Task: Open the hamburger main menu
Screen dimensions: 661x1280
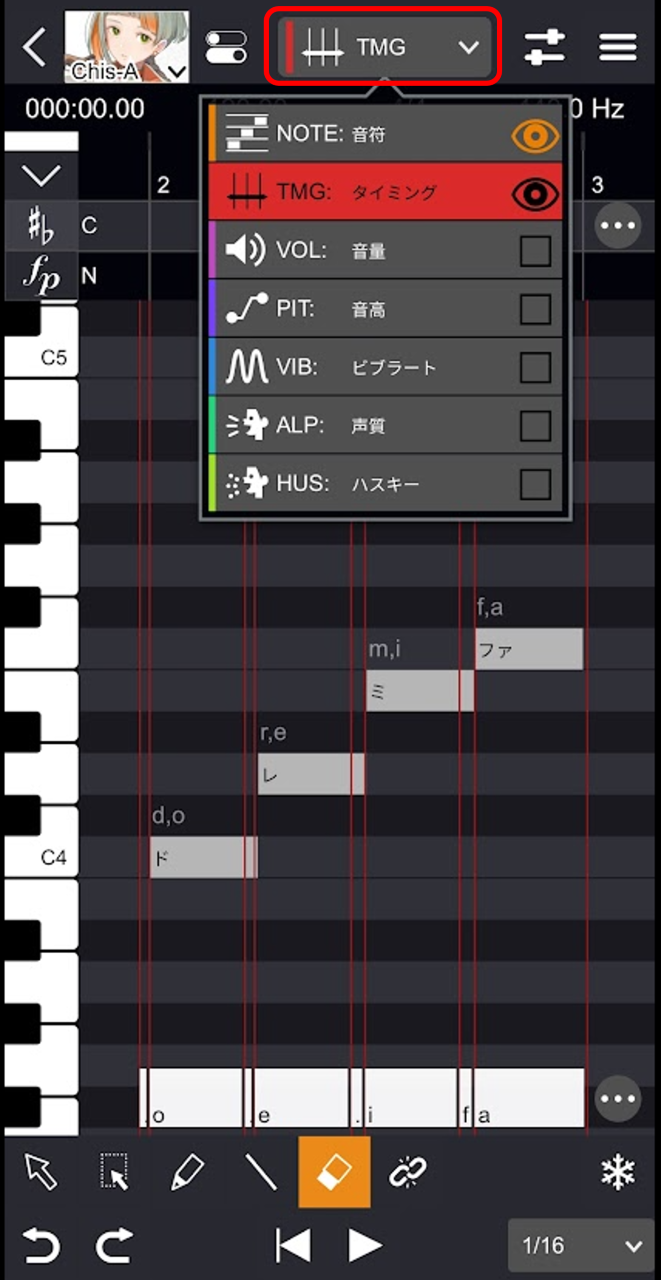Action: 618,47
